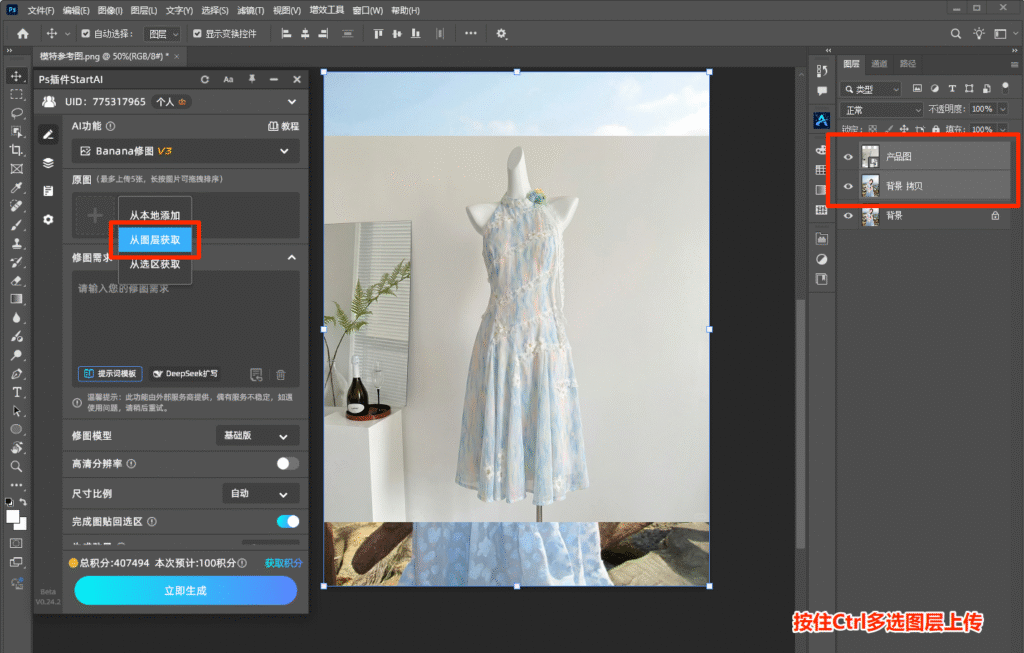Open the 修图模型 基础版 dropdown
Screen dimensions: 1024x653
pyautogui.click(x=257, y=436)
